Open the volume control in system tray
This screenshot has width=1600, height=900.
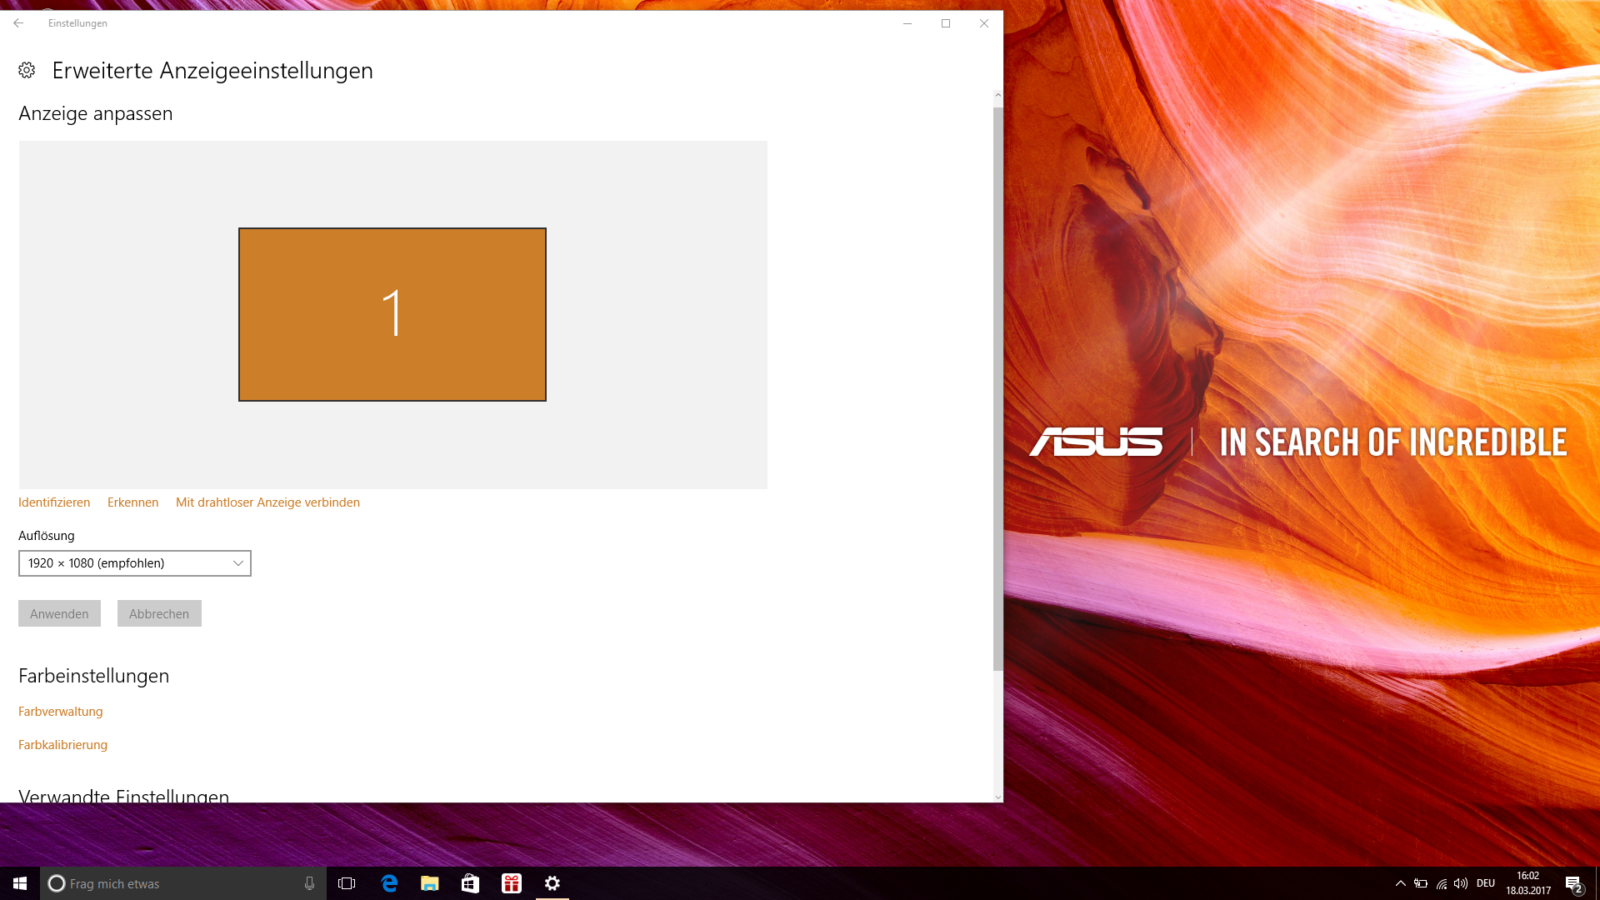[1461, 883]
